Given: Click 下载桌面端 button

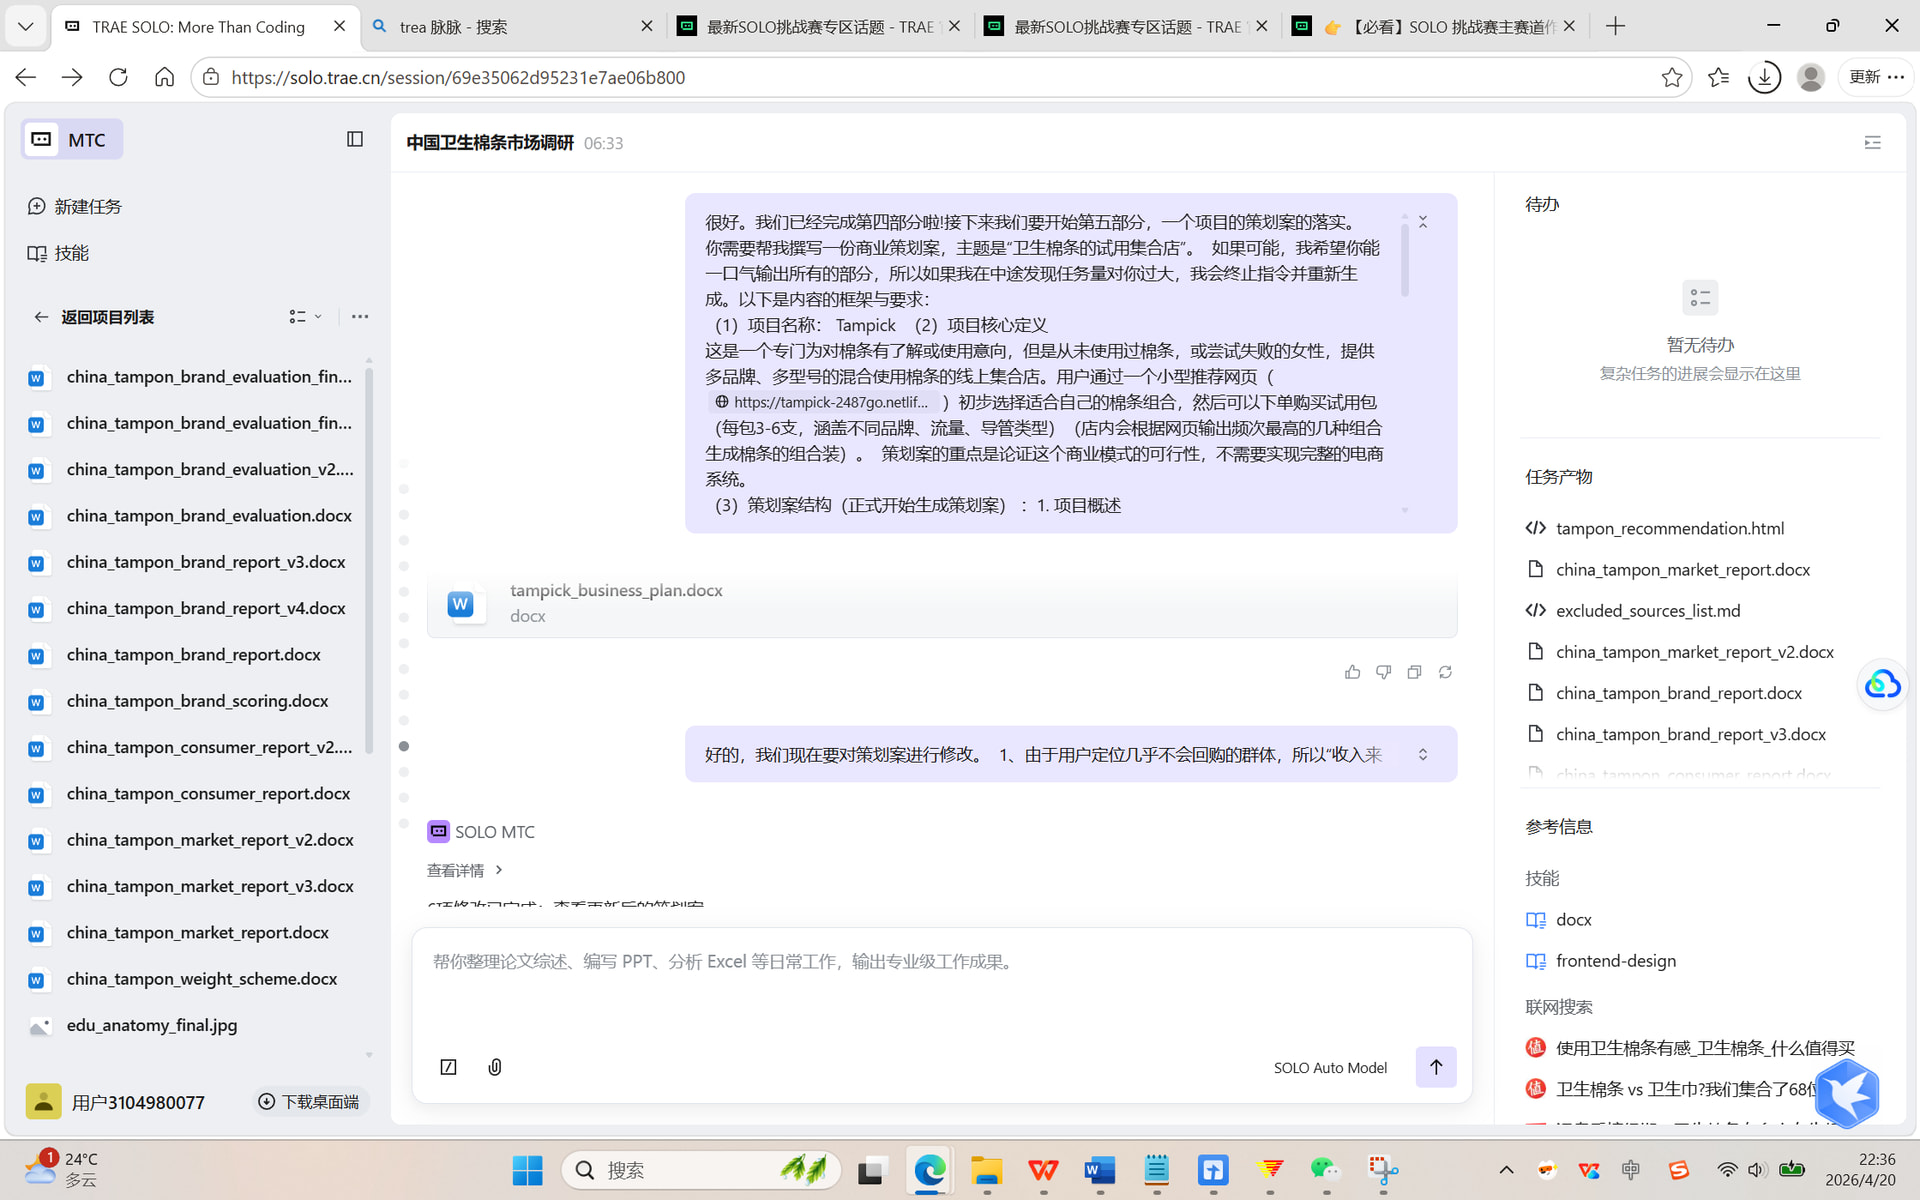Looking at the screenshot, I should [x=309, y=1101].
